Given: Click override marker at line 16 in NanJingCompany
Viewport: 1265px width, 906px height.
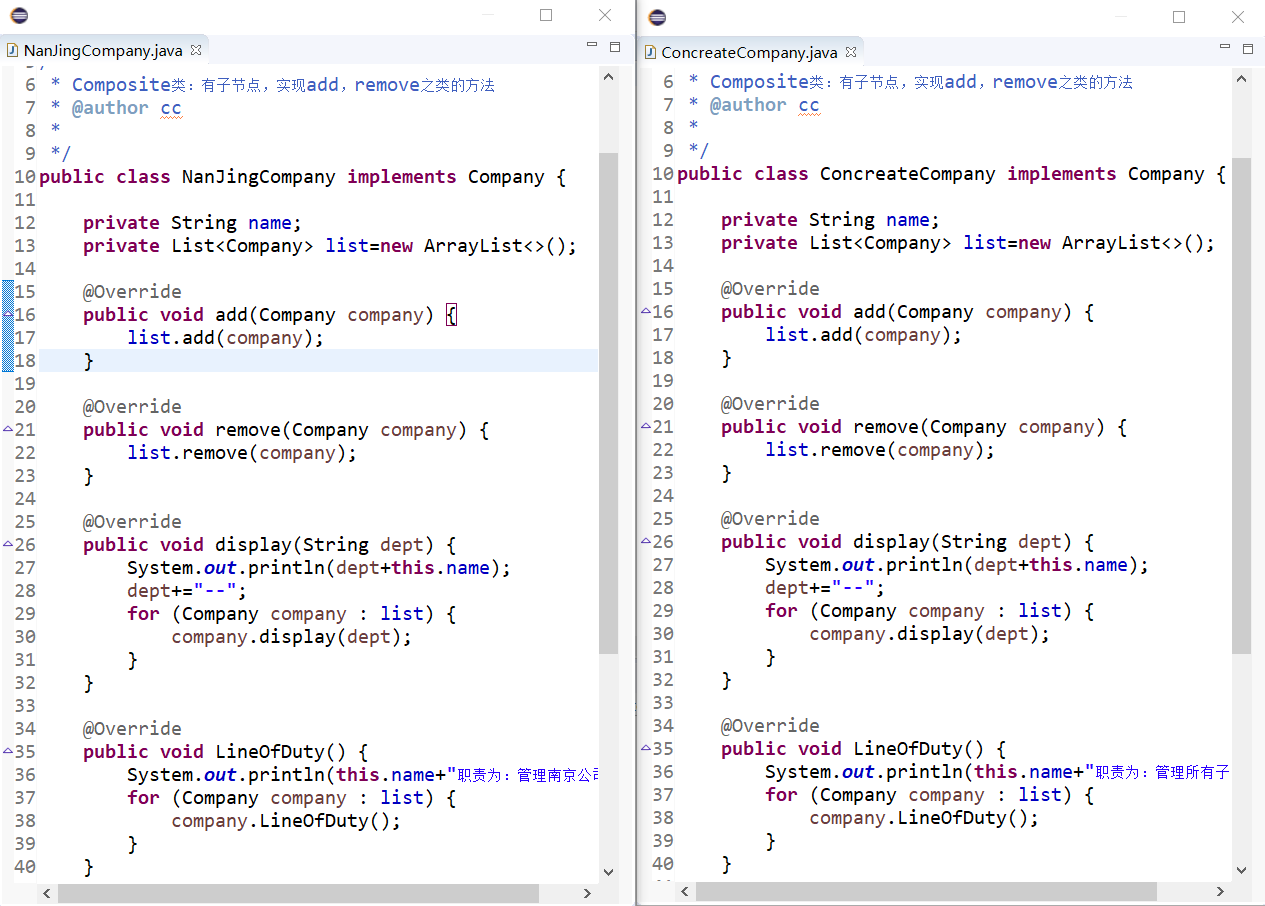Looking at the screenshot, I should click(8, 314).
